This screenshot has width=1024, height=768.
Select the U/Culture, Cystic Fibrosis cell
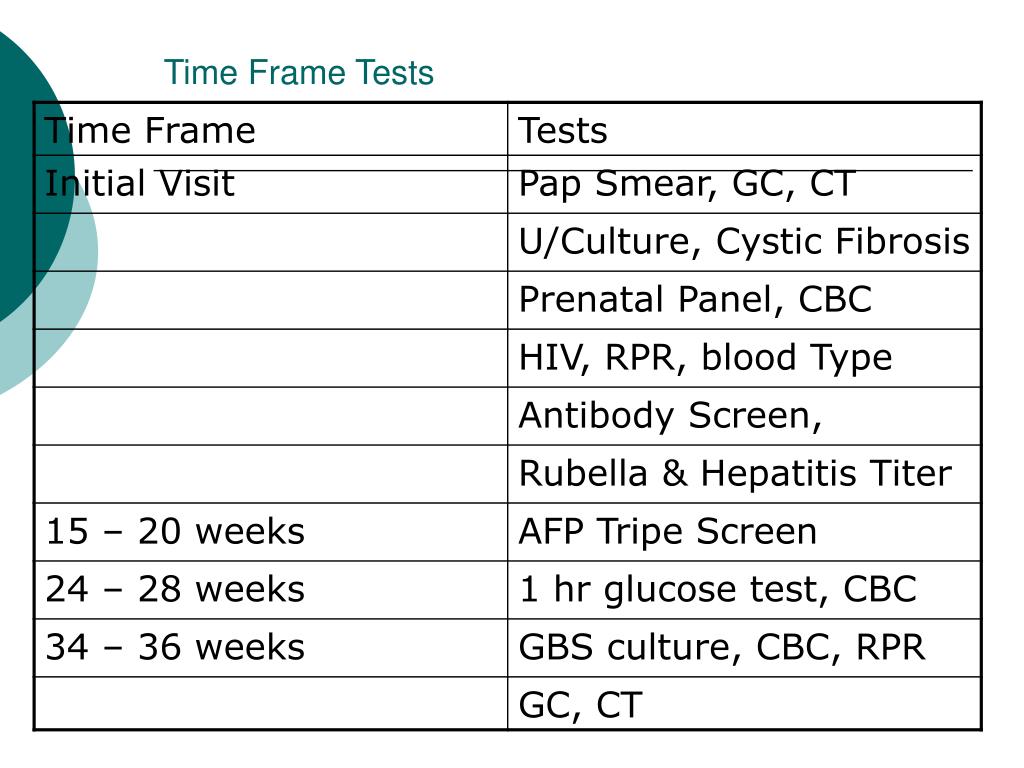coord(744,242)
